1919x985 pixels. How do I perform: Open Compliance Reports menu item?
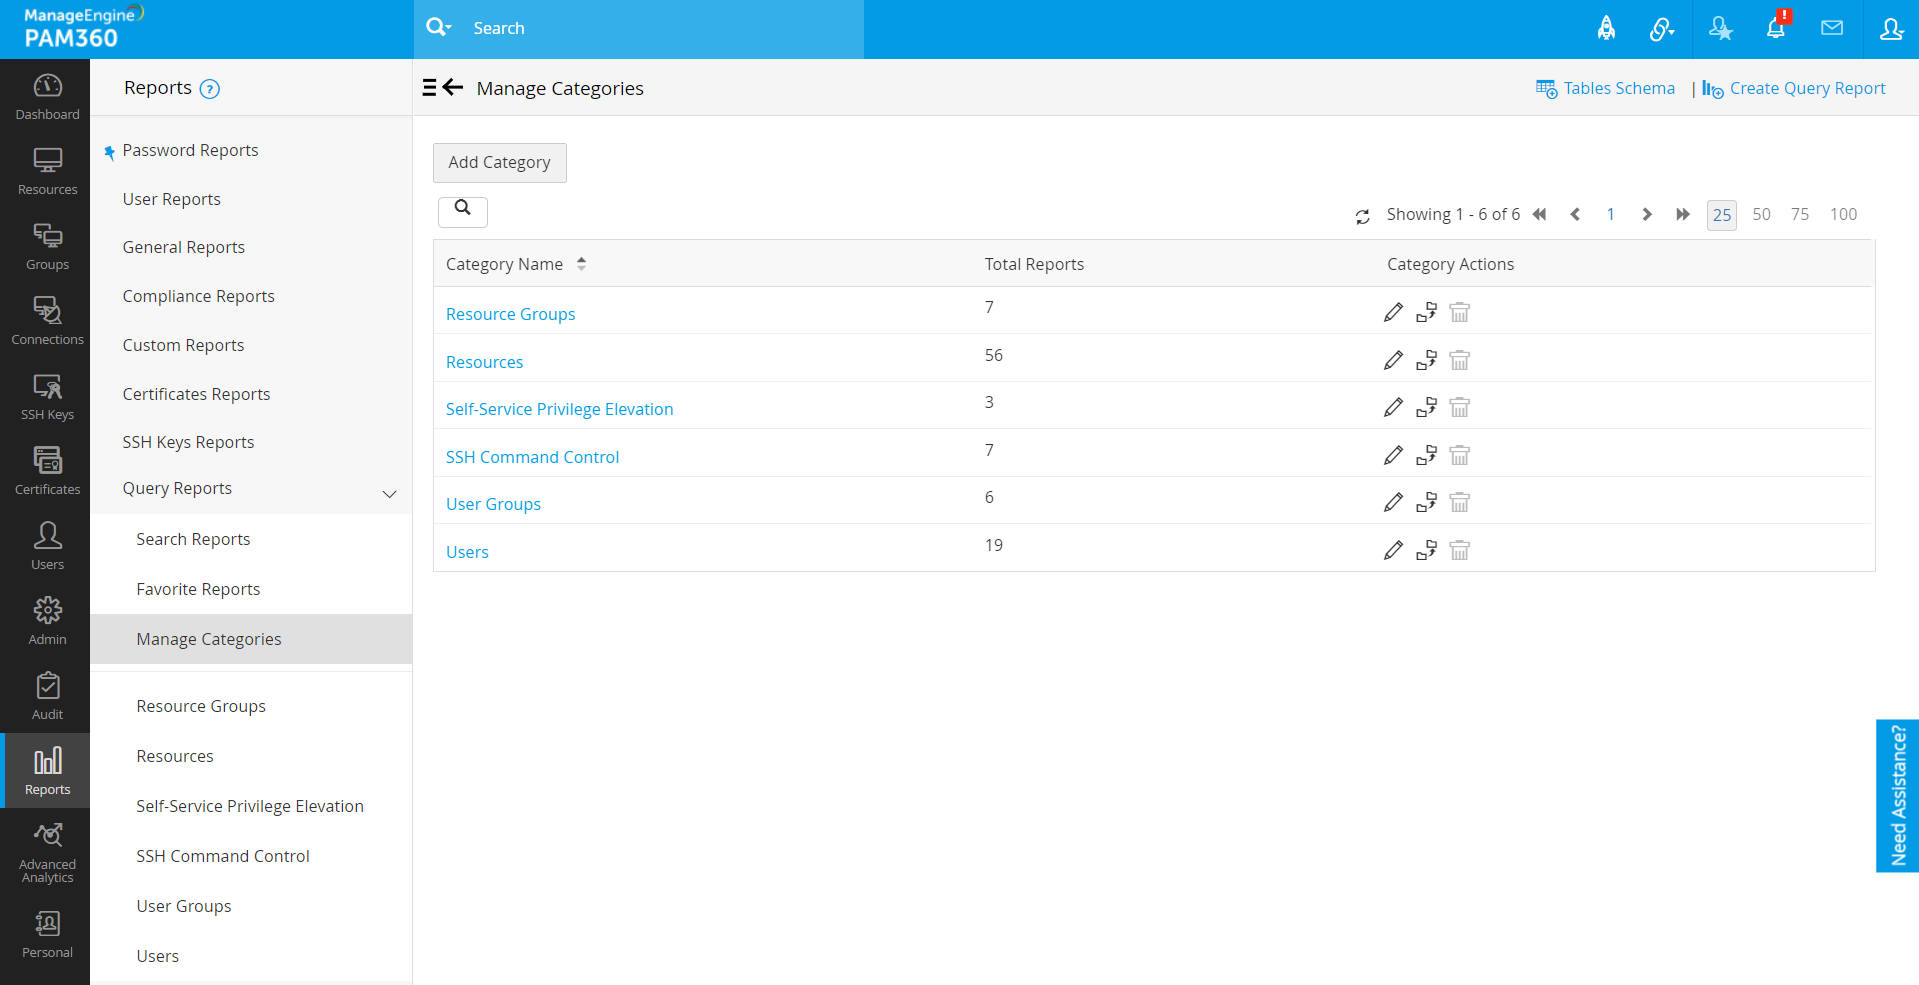click(198, 296)
